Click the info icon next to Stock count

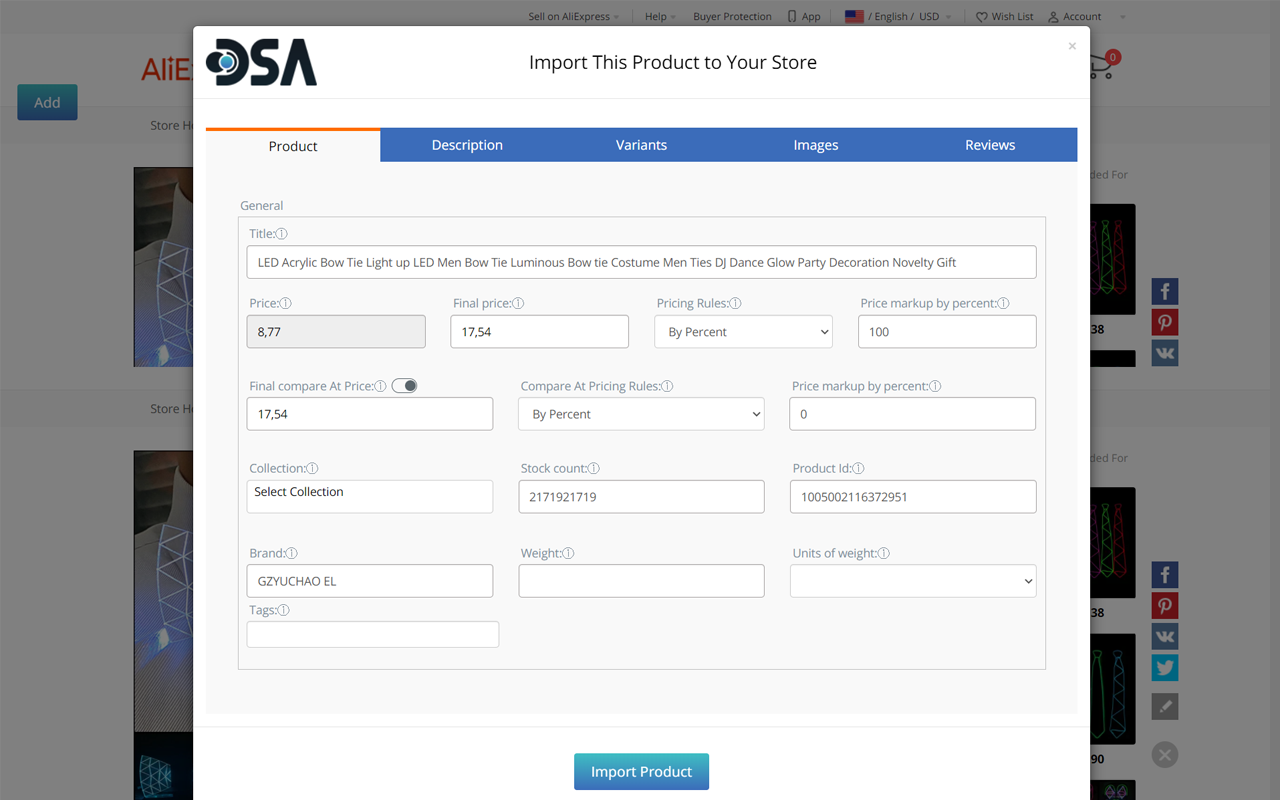point(594,469)
